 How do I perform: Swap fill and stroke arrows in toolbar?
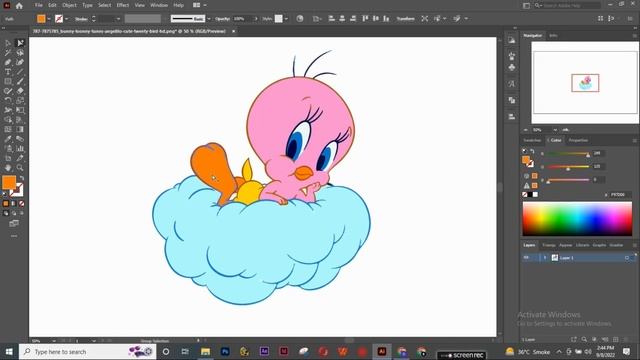coord(21,178)
